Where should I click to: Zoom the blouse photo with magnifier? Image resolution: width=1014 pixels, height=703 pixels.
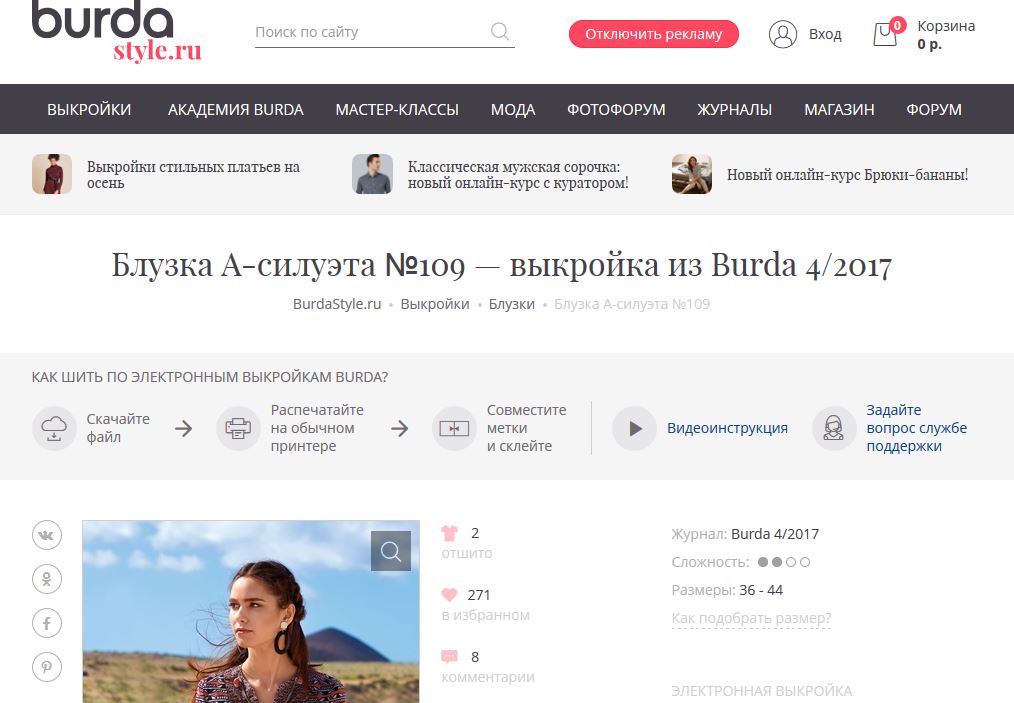pyautogui.click(x=391, y=551)
